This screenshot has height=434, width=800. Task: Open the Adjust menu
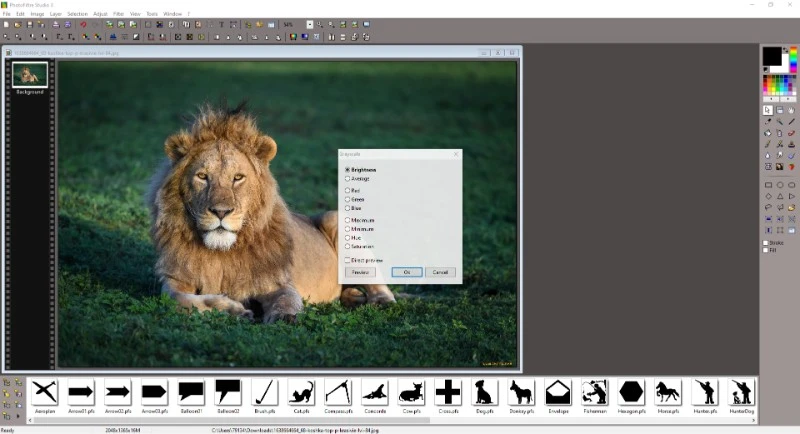pos(100,14)
